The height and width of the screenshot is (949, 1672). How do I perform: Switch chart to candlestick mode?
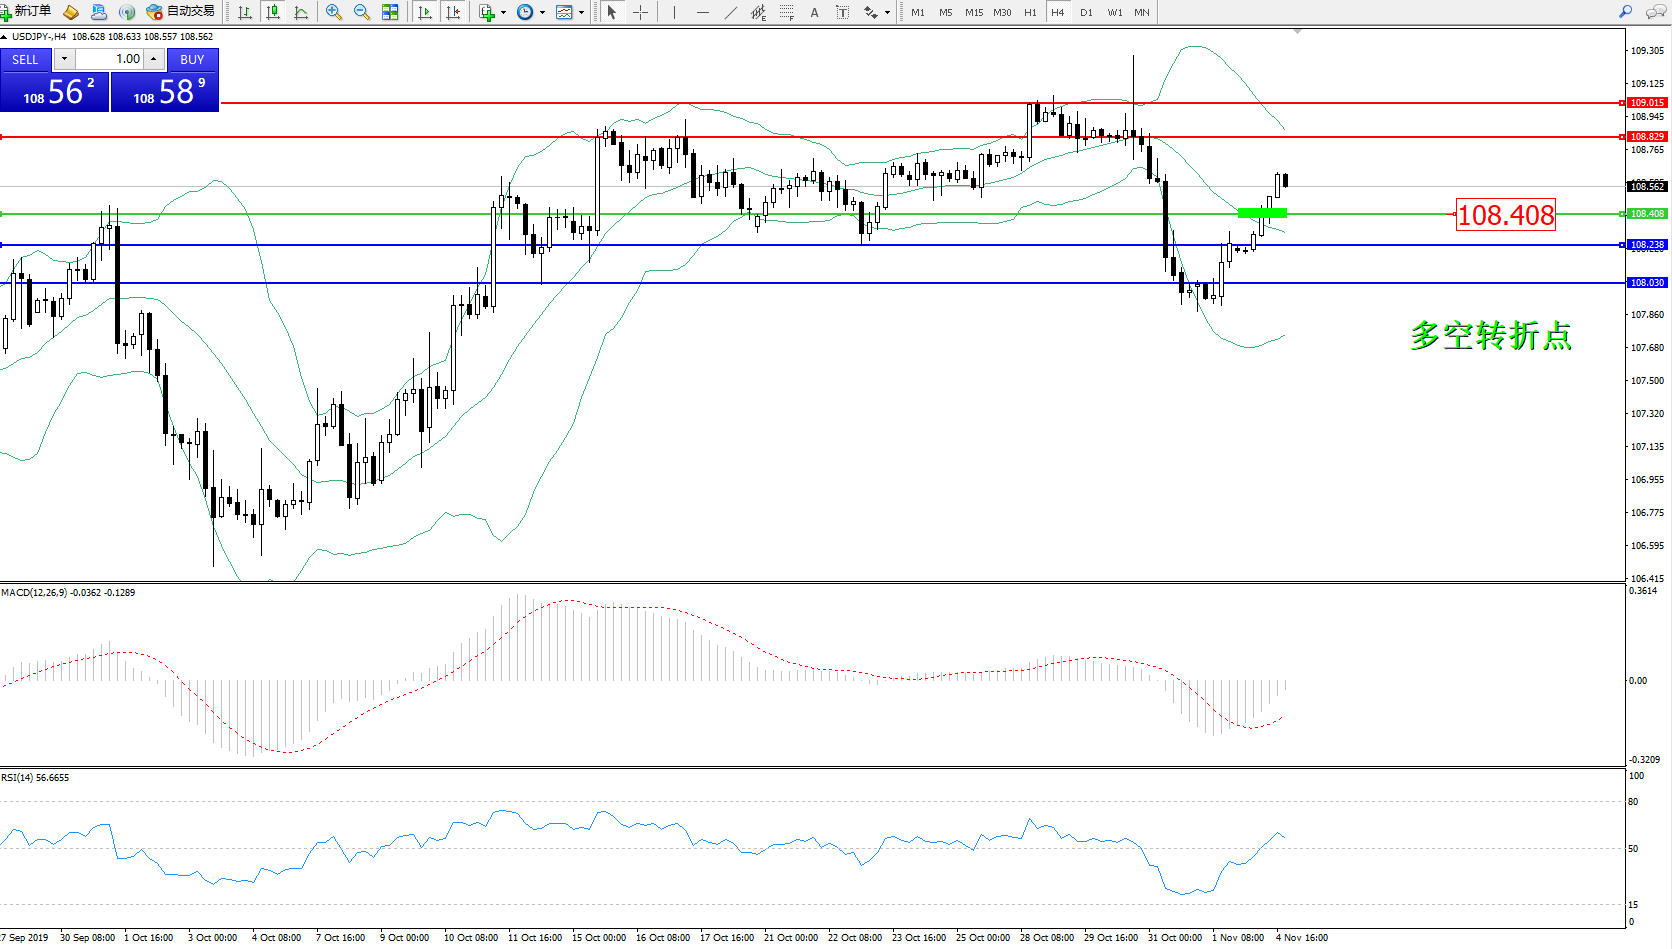pyautogui.click(x=272, y=12)
